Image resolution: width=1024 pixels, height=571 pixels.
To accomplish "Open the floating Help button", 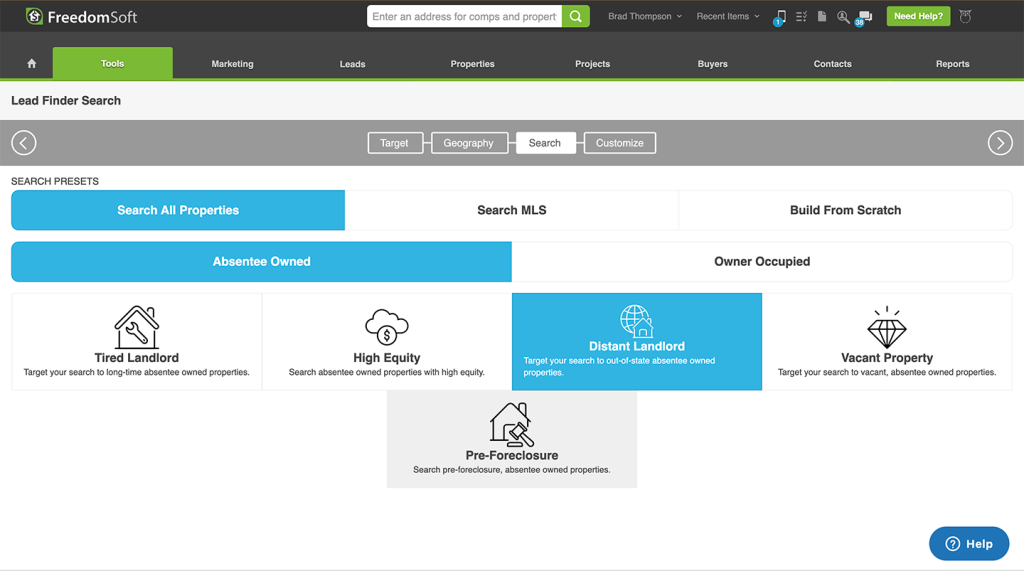I will tap(969, 544).
